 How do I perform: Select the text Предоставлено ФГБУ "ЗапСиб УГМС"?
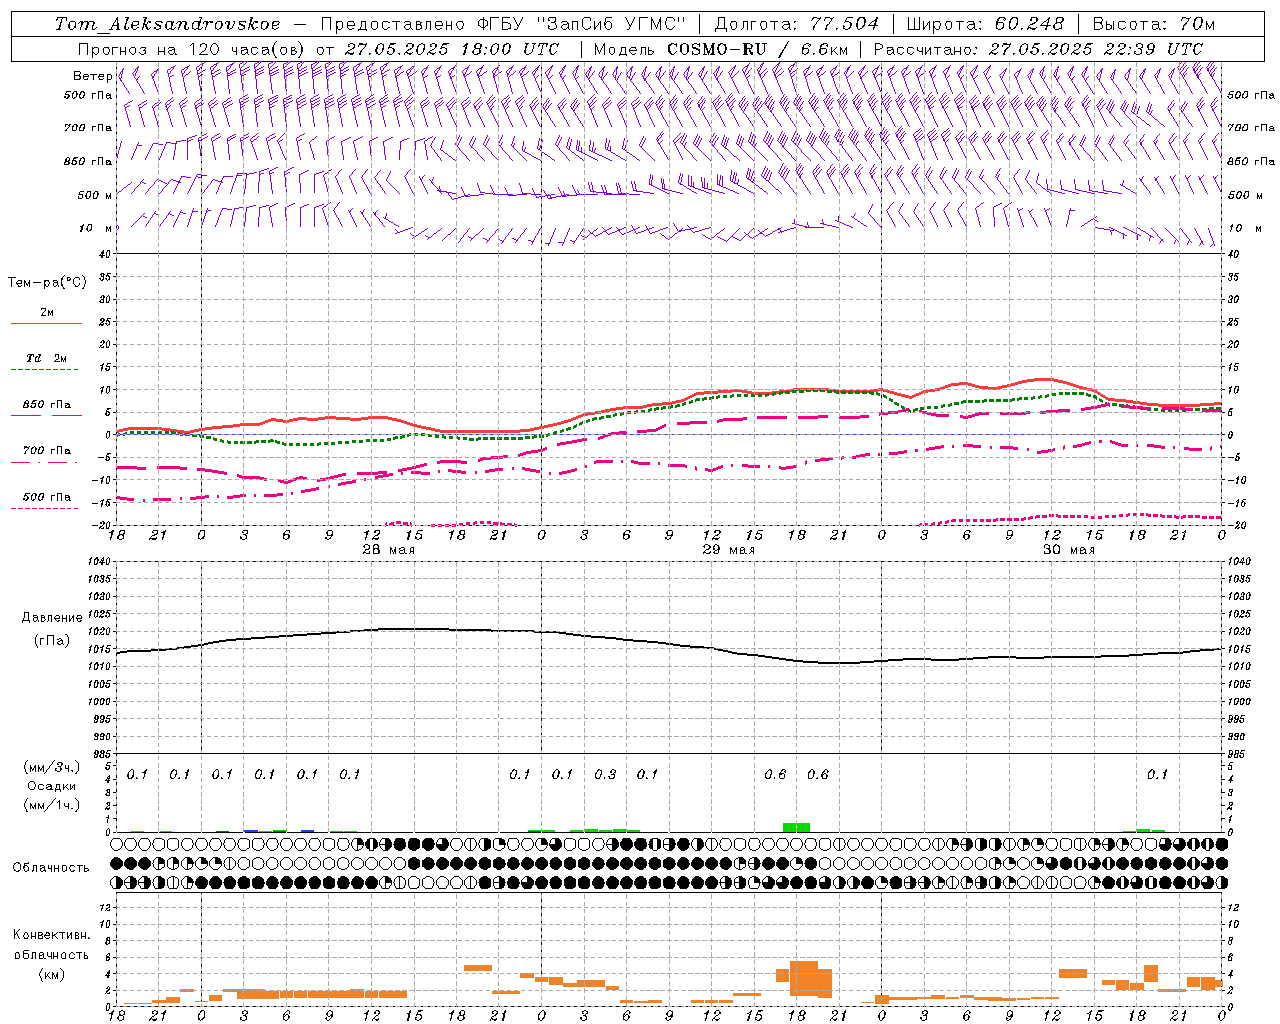pyautogui.click(x=503, y=24)
